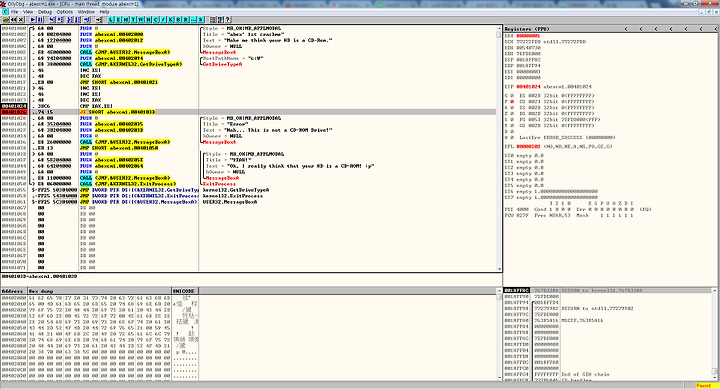
Task: Click the Execute till return icon
Action: (87, 20)
